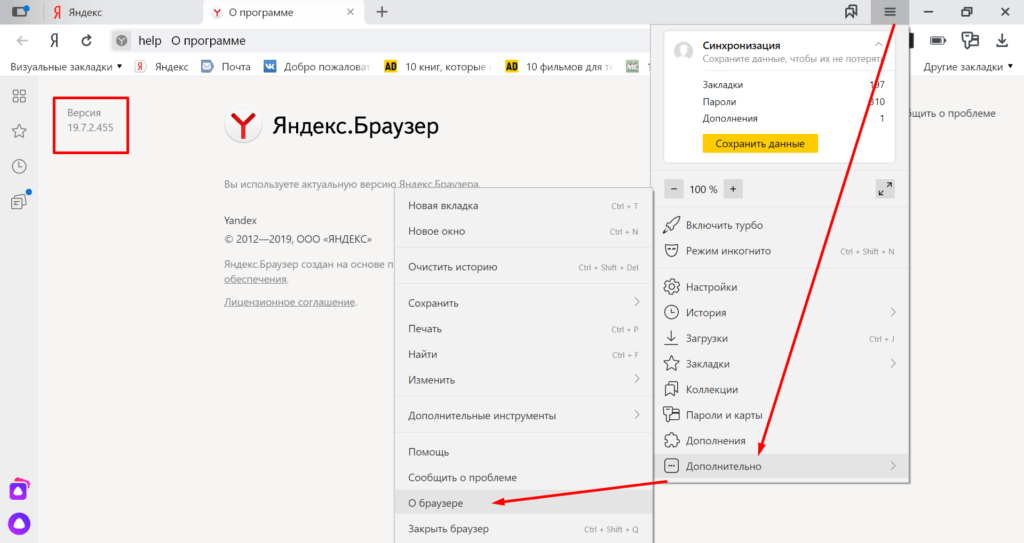Open 'Добро пожаловать' VK bookmark

(x=317, y=67)
